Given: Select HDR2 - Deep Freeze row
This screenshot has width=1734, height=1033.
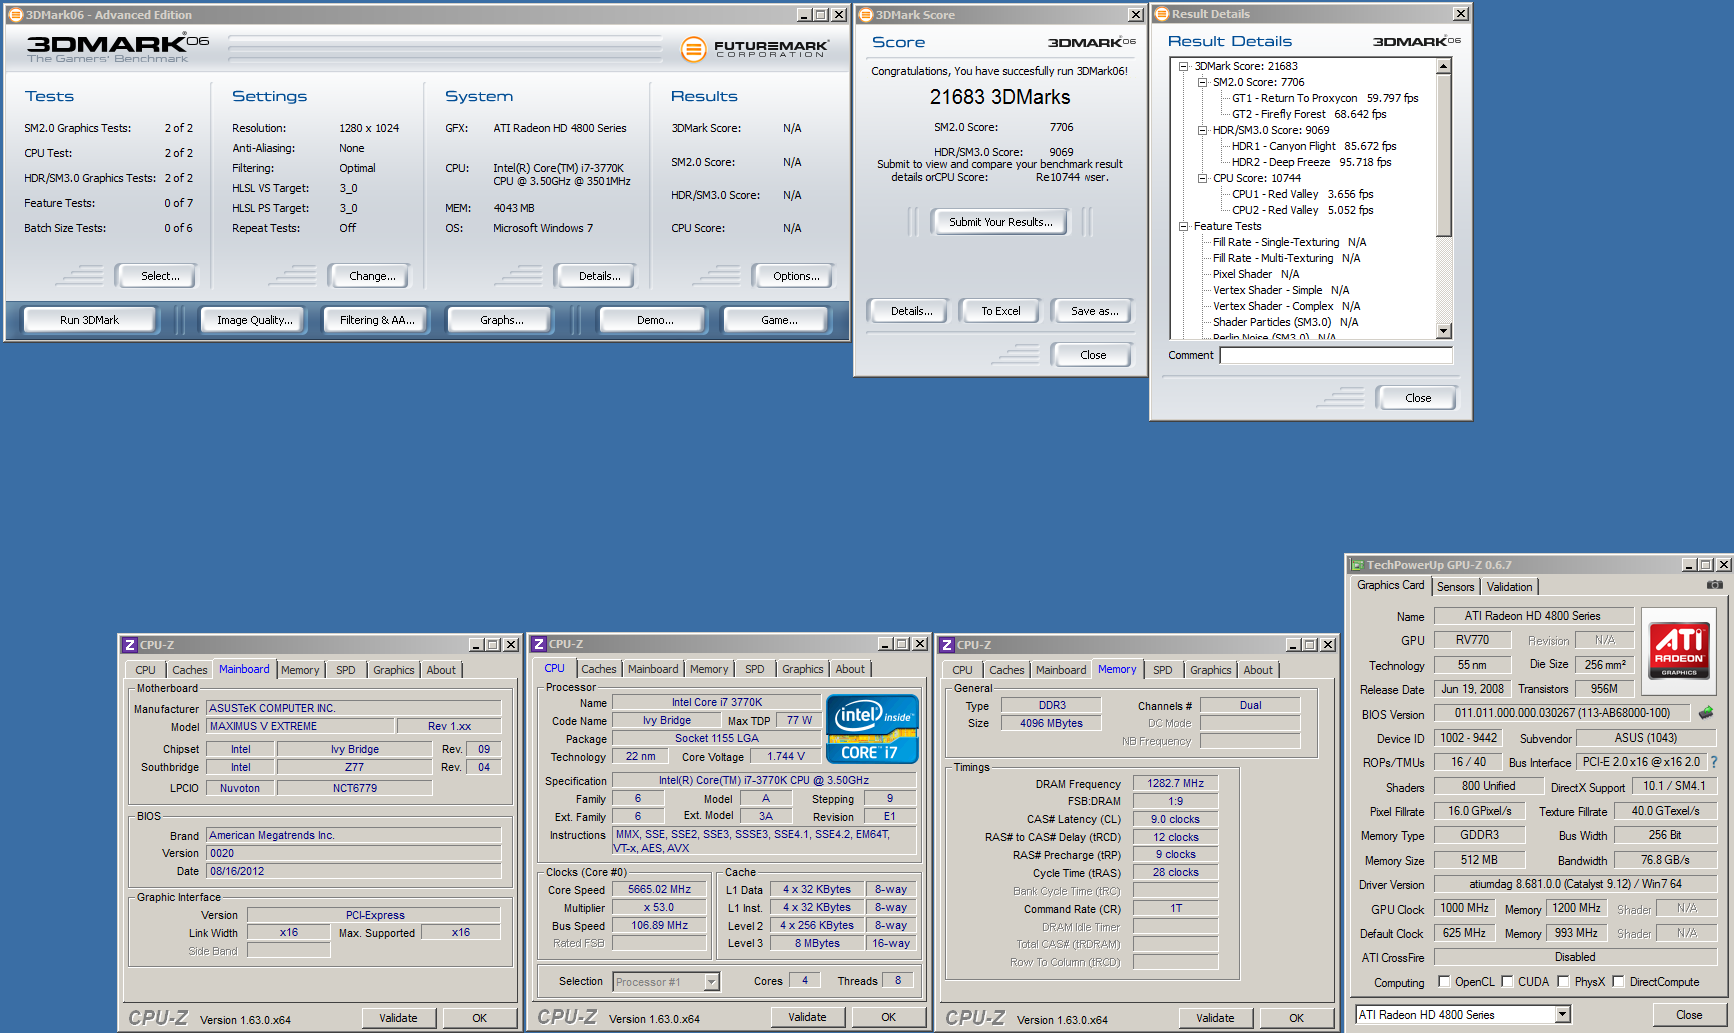Looking at the screenshot, I should [x=1311, y=162].
